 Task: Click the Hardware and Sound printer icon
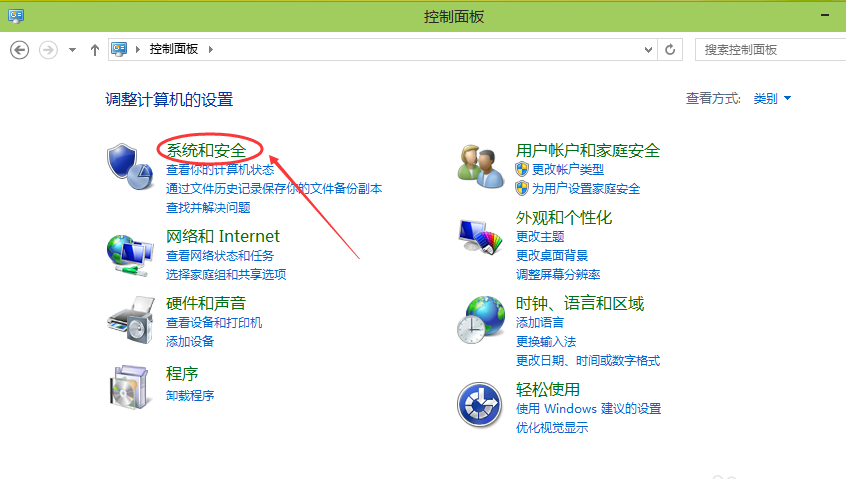tap(130, 320)
